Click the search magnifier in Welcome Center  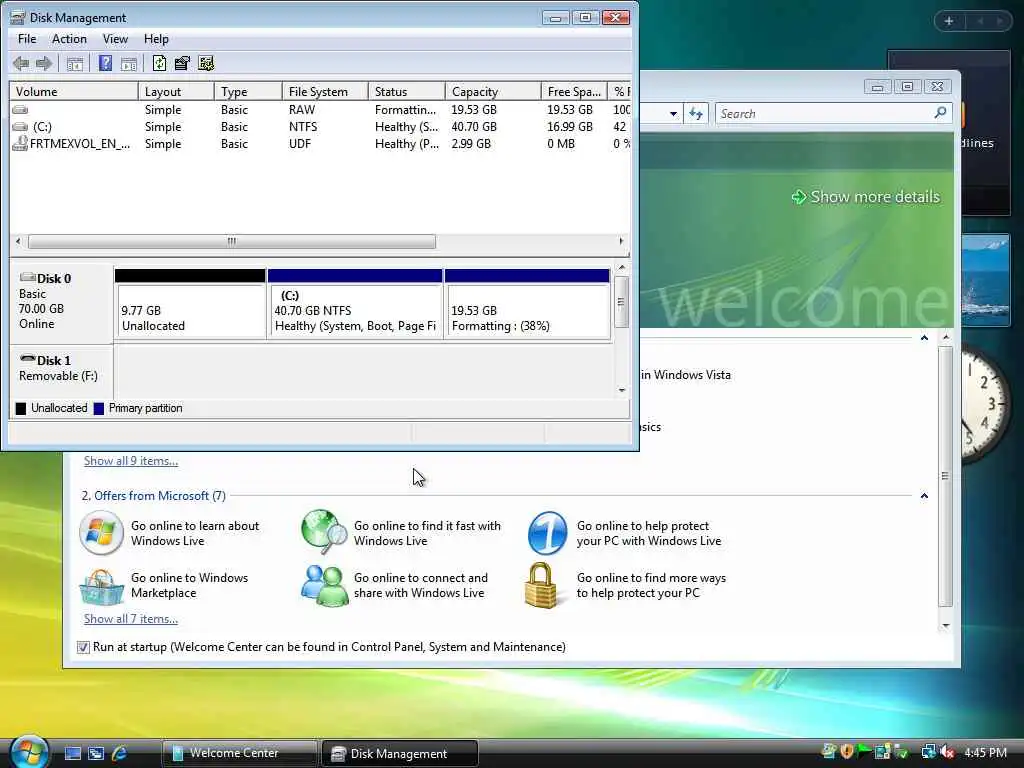coord(940,113)
